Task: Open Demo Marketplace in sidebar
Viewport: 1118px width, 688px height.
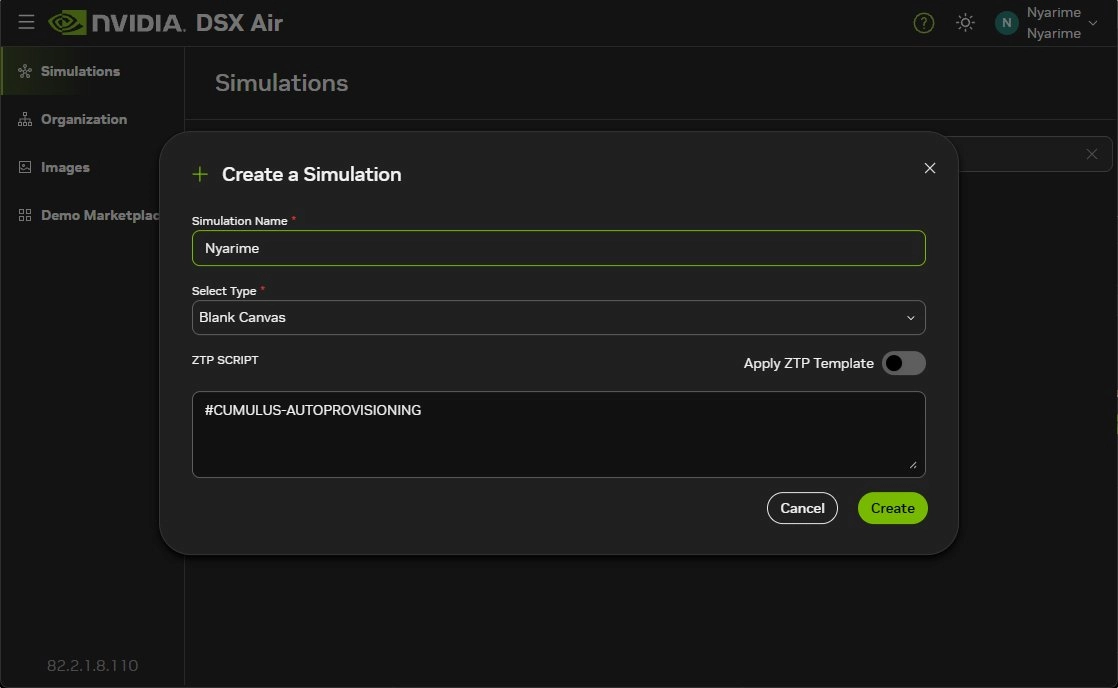Action: coord(89,215)
